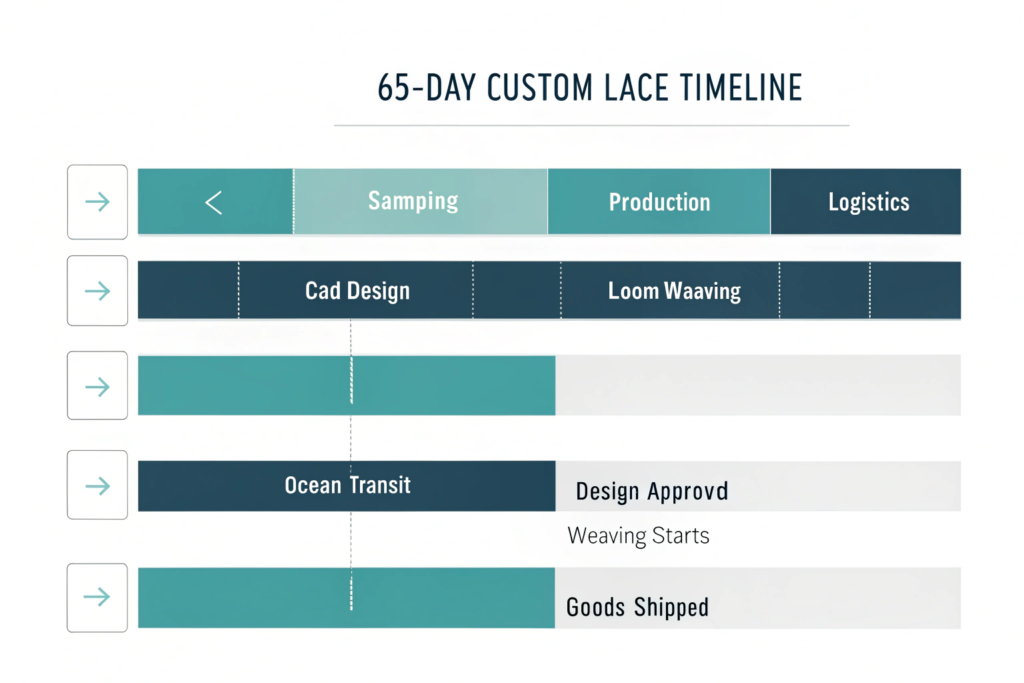Click the Cad Design bar
Screen dimensions: 1024x683
point(357,291)
